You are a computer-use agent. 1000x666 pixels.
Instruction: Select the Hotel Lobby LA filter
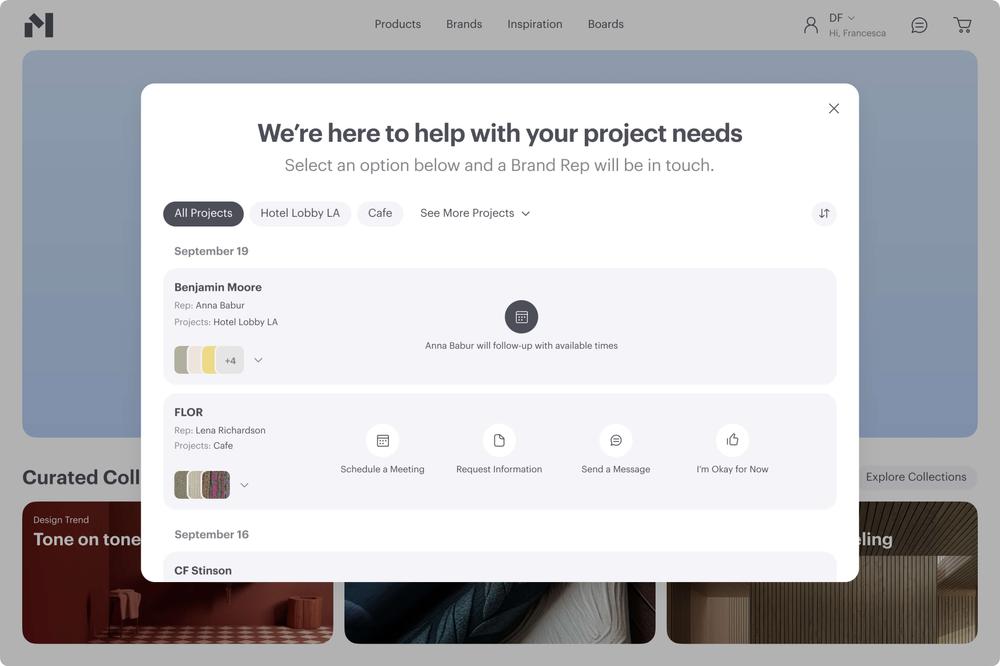pos(300,213)
